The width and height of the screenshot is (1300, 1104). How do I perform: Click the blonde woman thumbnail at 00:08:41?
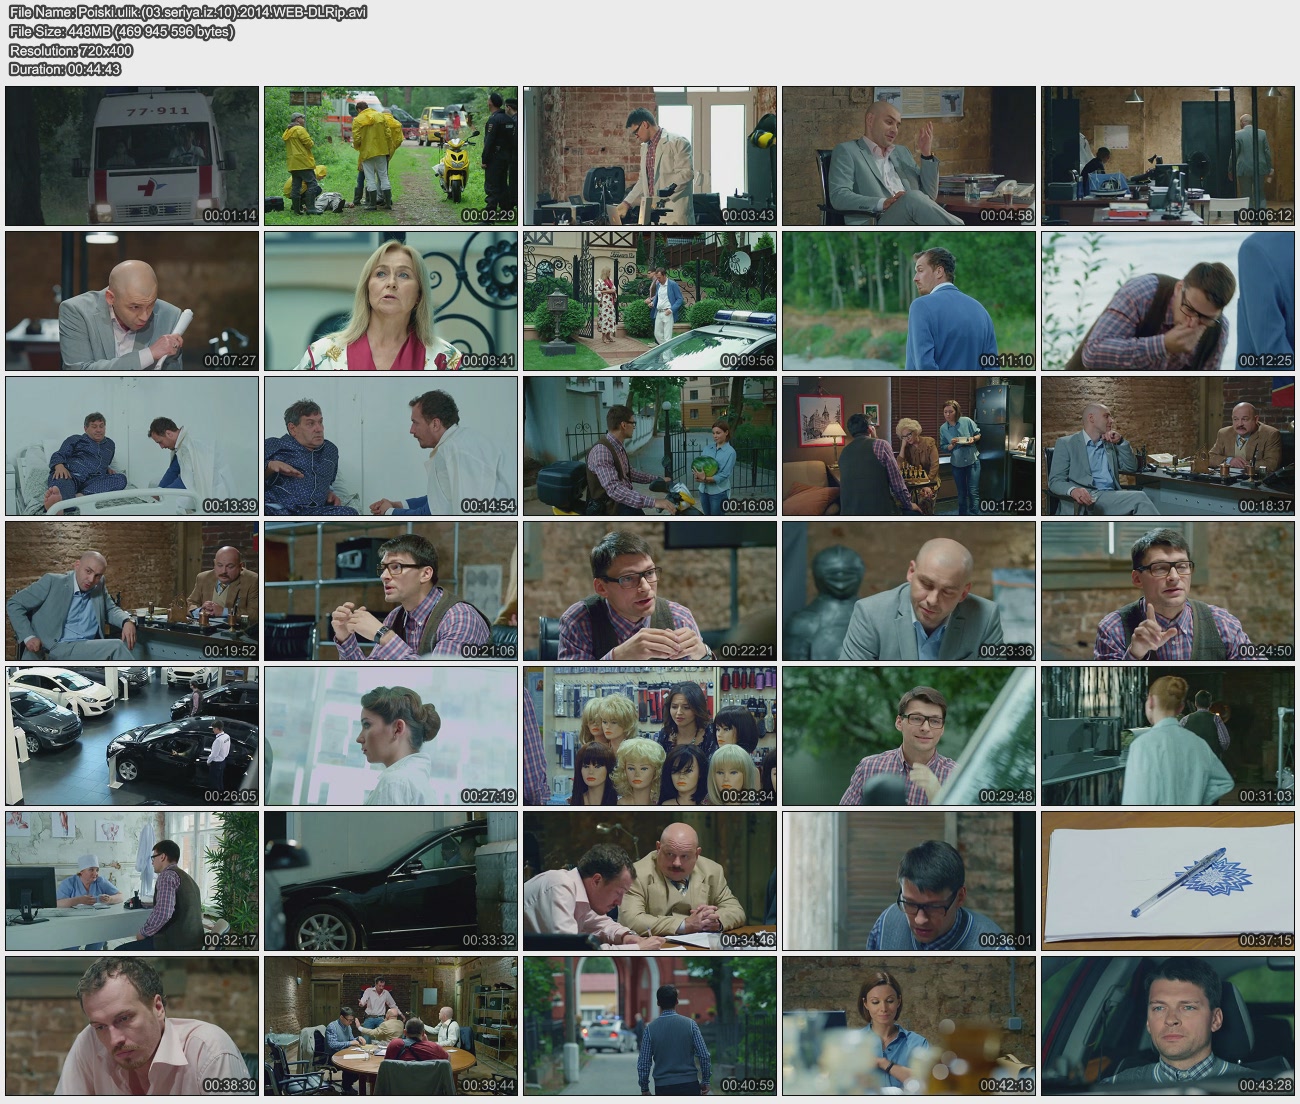point(391,301)
